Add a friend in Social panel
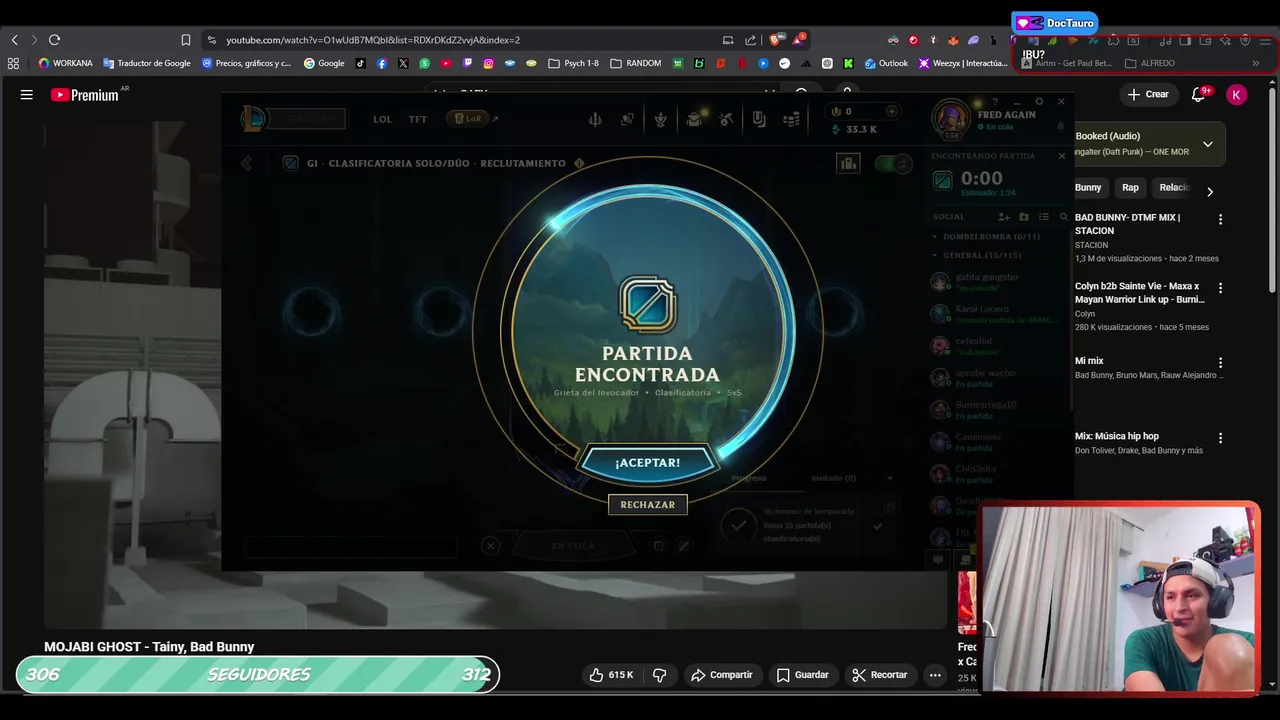 point(1004,217)
